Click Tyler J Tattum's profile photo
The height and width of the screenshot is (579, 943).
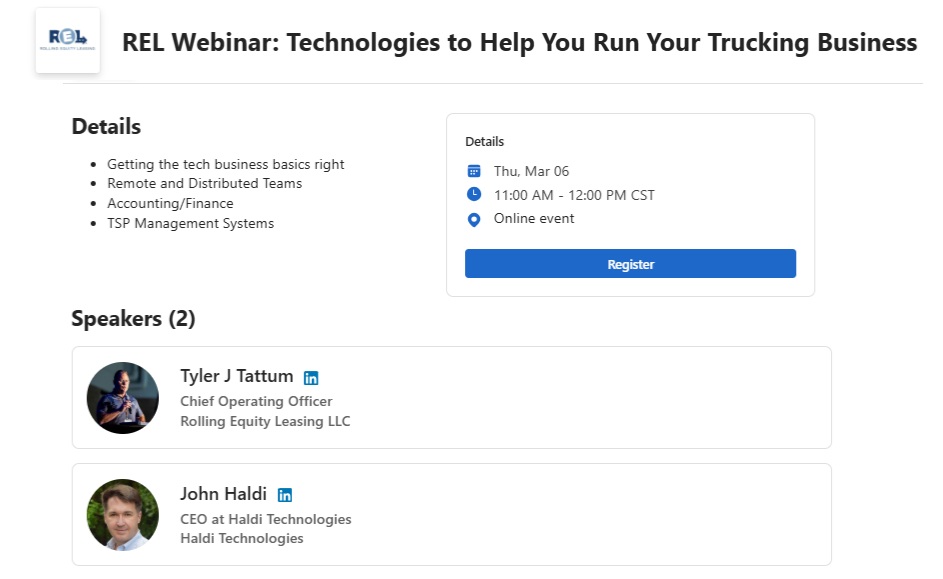[x=123, y=397]
